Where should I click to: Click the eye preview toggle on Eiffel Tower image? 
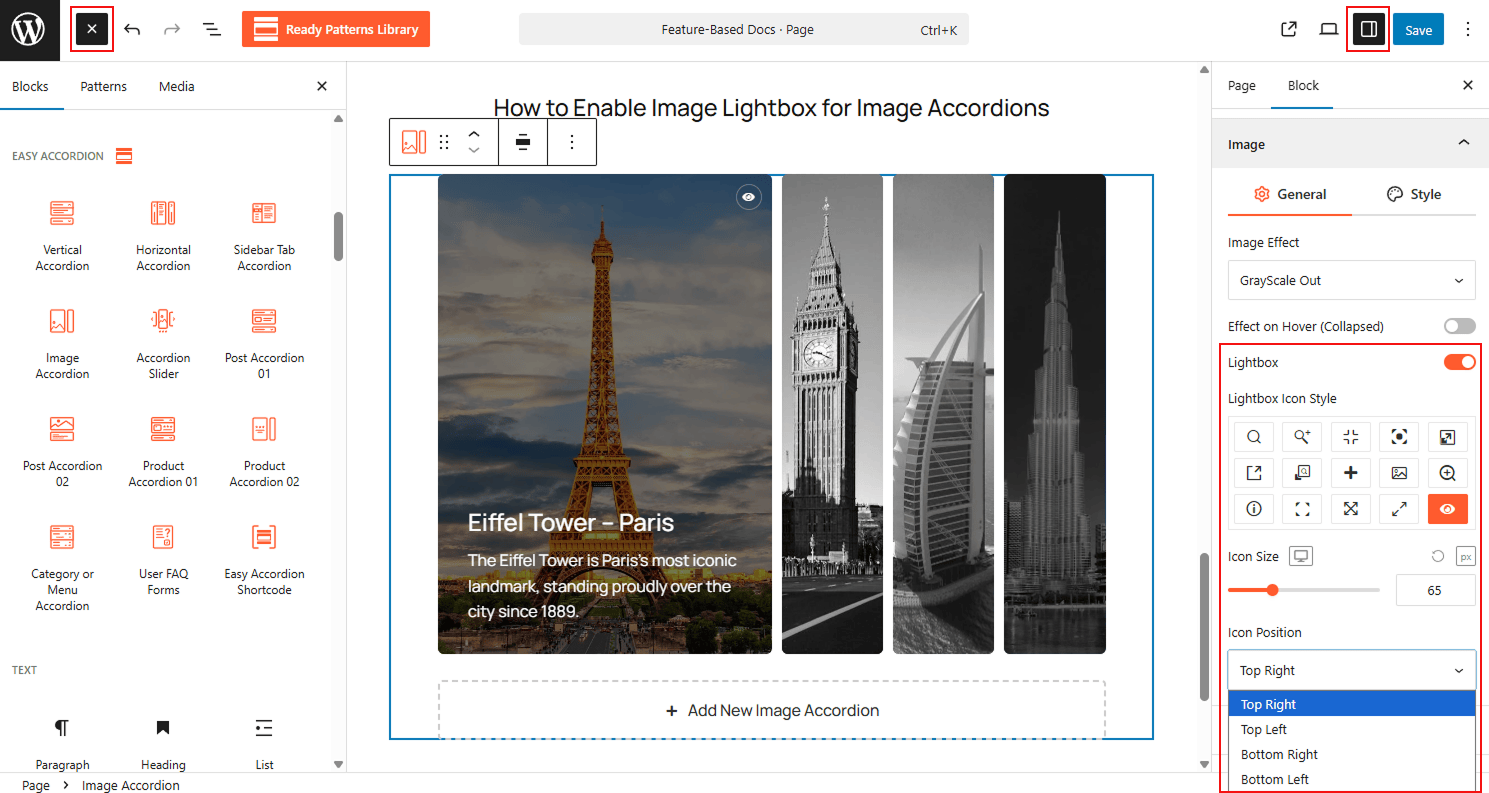(749, 196)
